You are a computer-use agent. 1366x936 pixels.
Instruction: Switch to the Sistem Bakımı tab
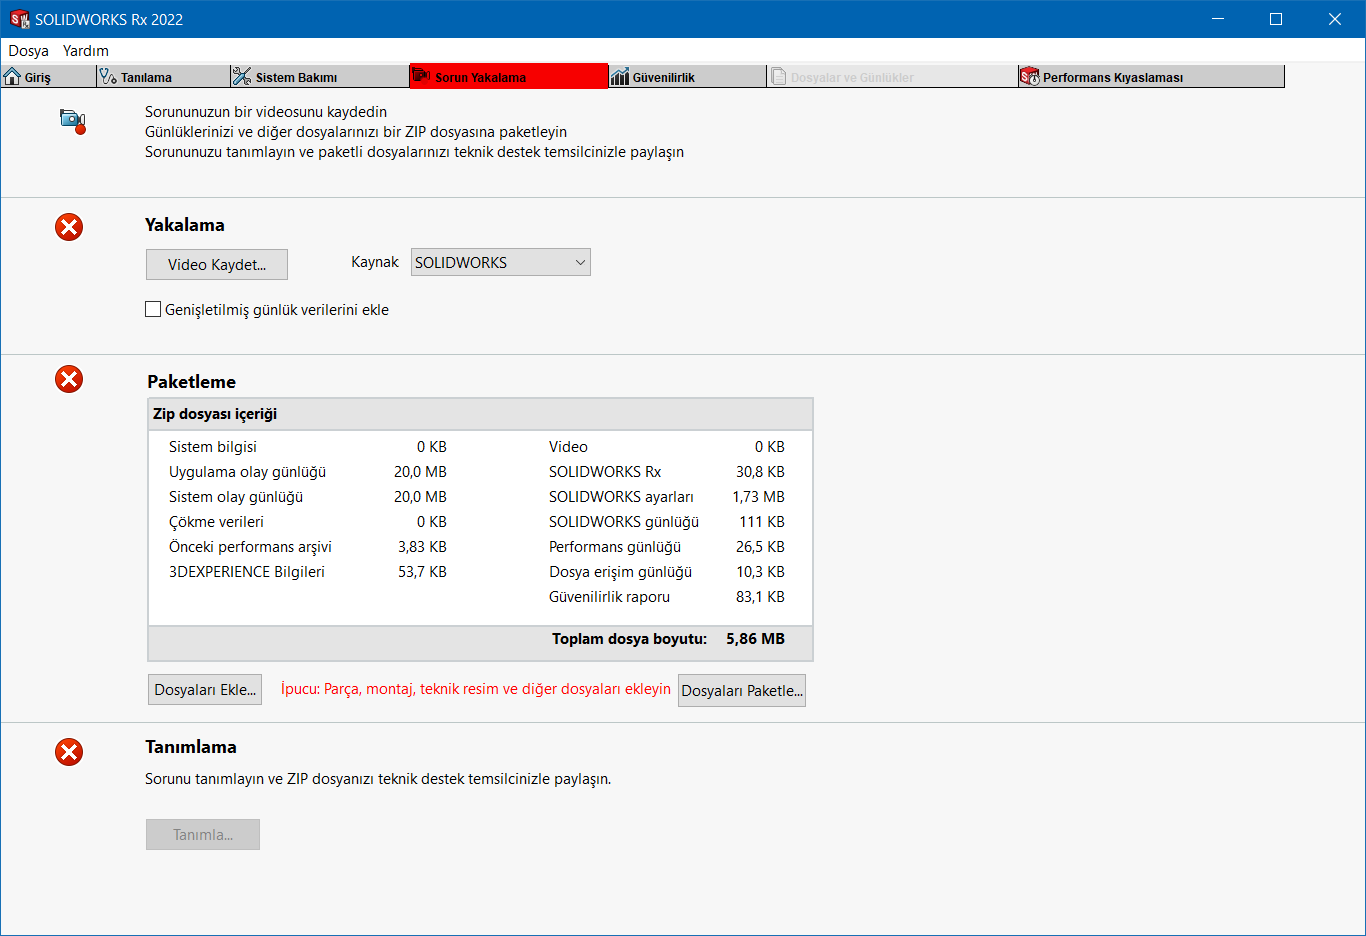click(319, 76)
